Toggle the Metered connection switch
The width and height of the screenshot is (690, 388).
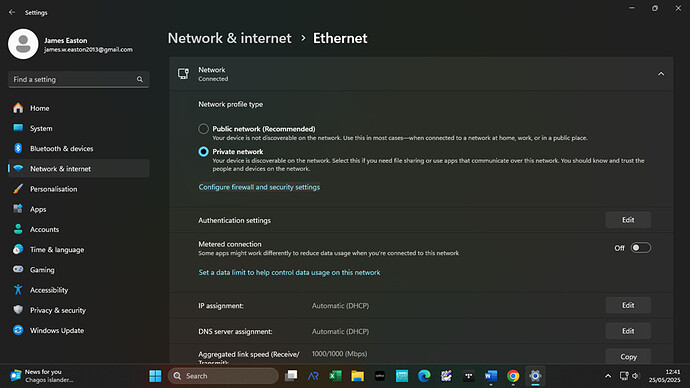coord(640,248)
